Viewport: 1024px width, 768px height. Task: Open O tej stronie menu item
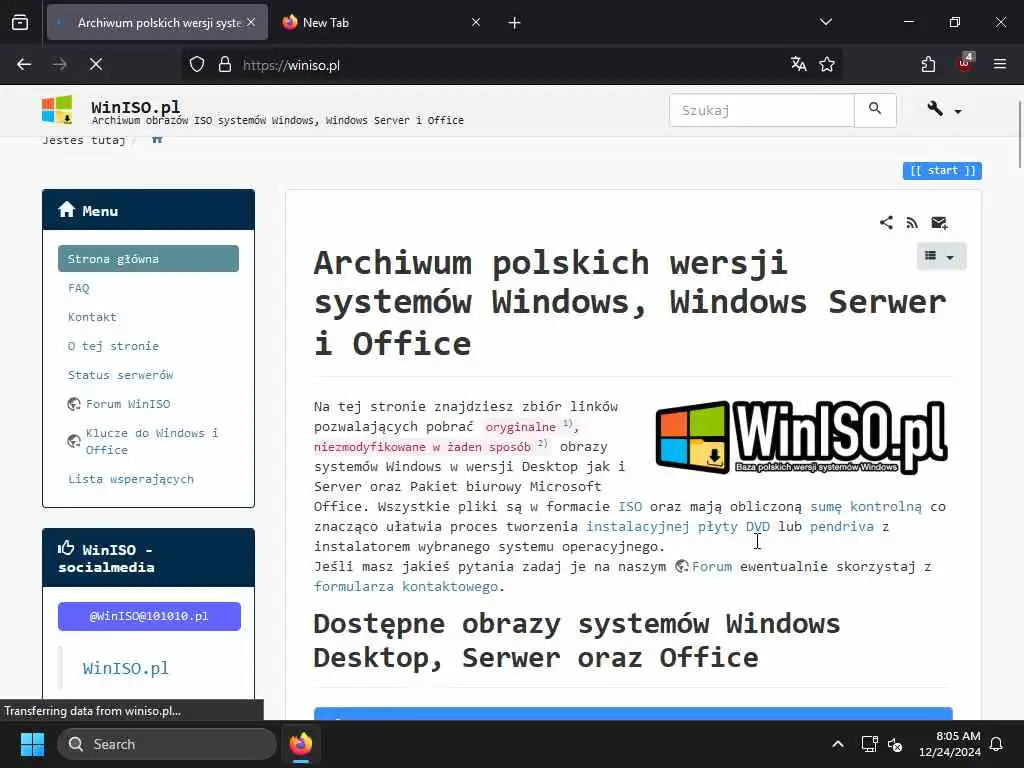click(113, 346)
